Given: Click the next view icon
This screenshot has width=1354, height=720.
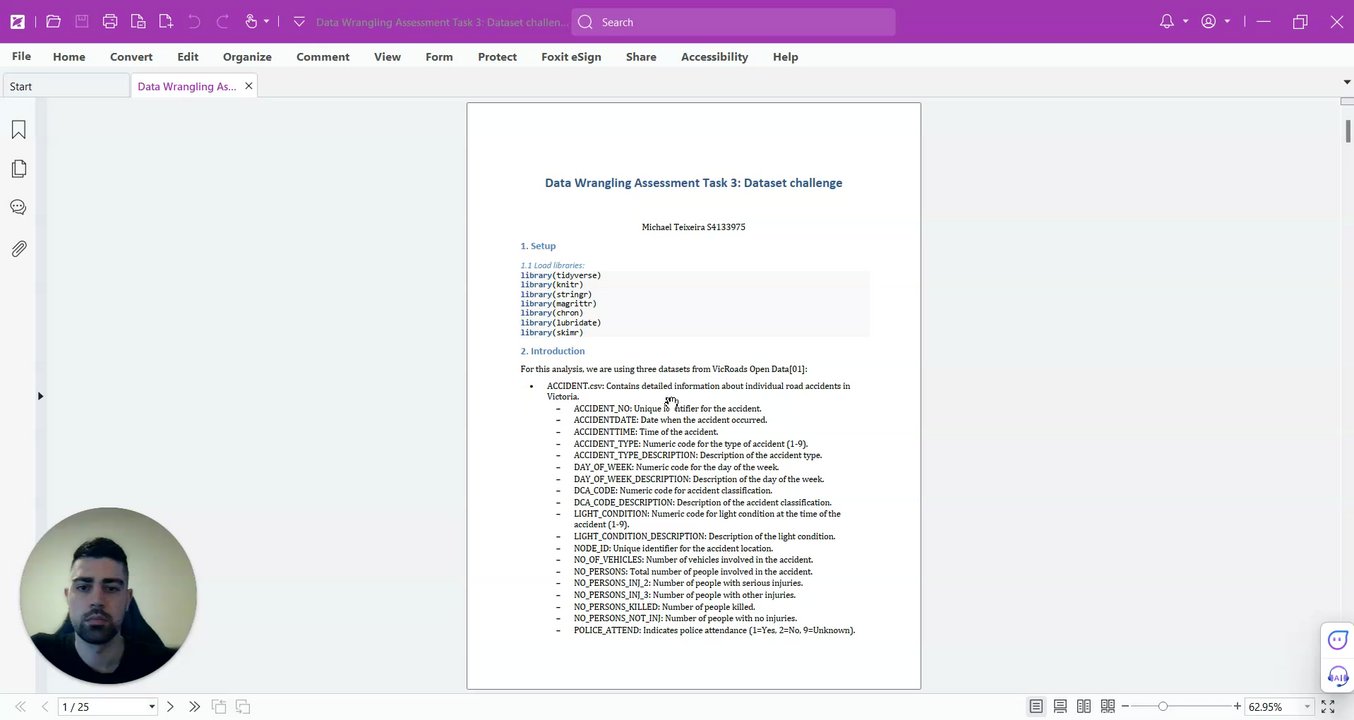Looking at the screenshot, I should pyautogui.click(x=243, y=707).
